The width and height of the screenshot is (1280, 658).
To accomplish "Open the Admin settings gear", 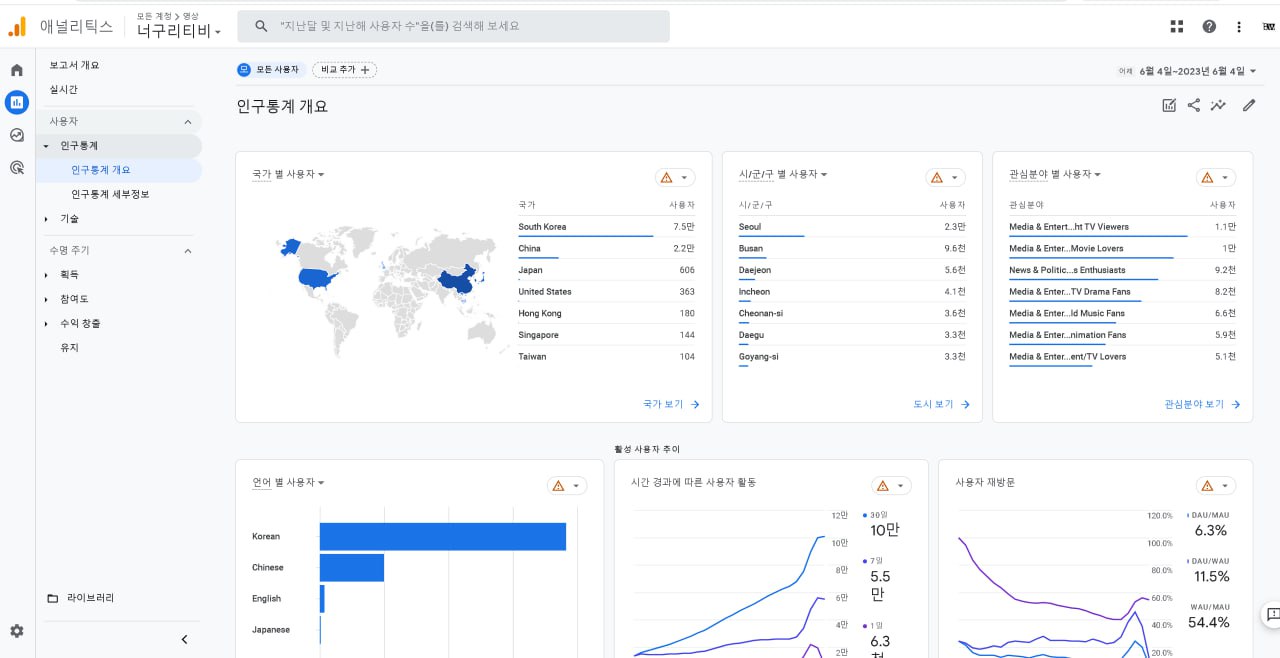I will pos(17,631).
